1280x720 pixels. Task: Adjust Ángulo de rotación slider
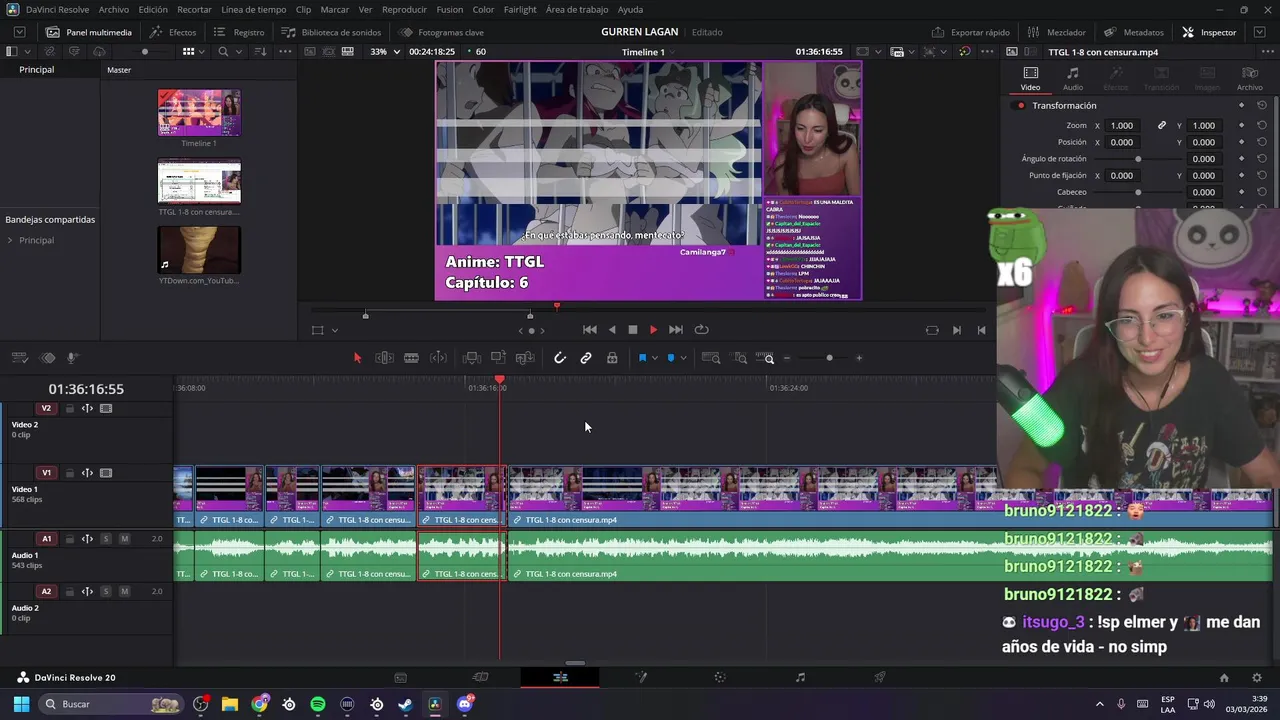click(x=1137, y=159)
